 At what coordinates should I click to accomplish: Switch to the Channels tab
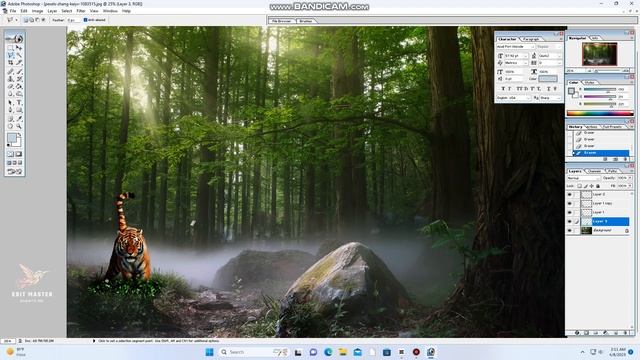click(594, 171)
